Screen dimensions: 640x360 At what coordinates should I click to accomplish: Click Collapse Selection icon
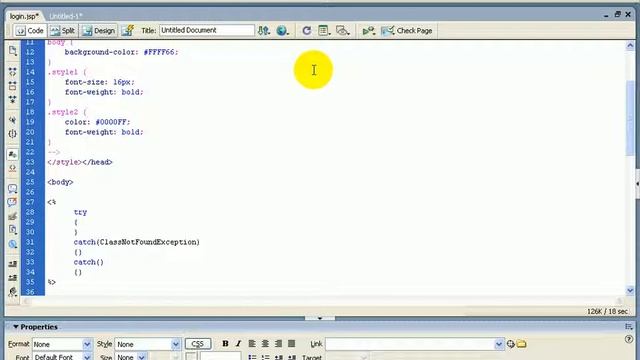(13, 86)
